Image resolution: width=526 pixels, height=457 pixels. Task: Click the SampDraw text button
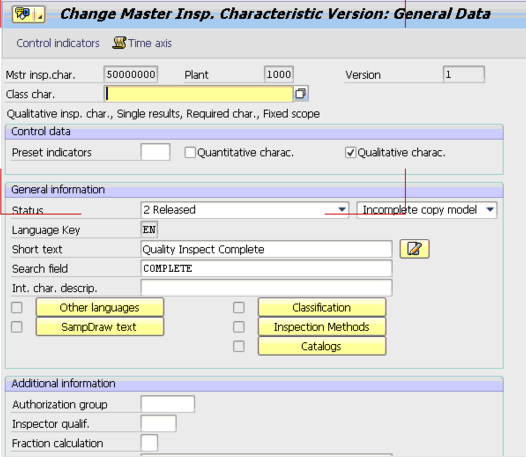click(100, 327)
